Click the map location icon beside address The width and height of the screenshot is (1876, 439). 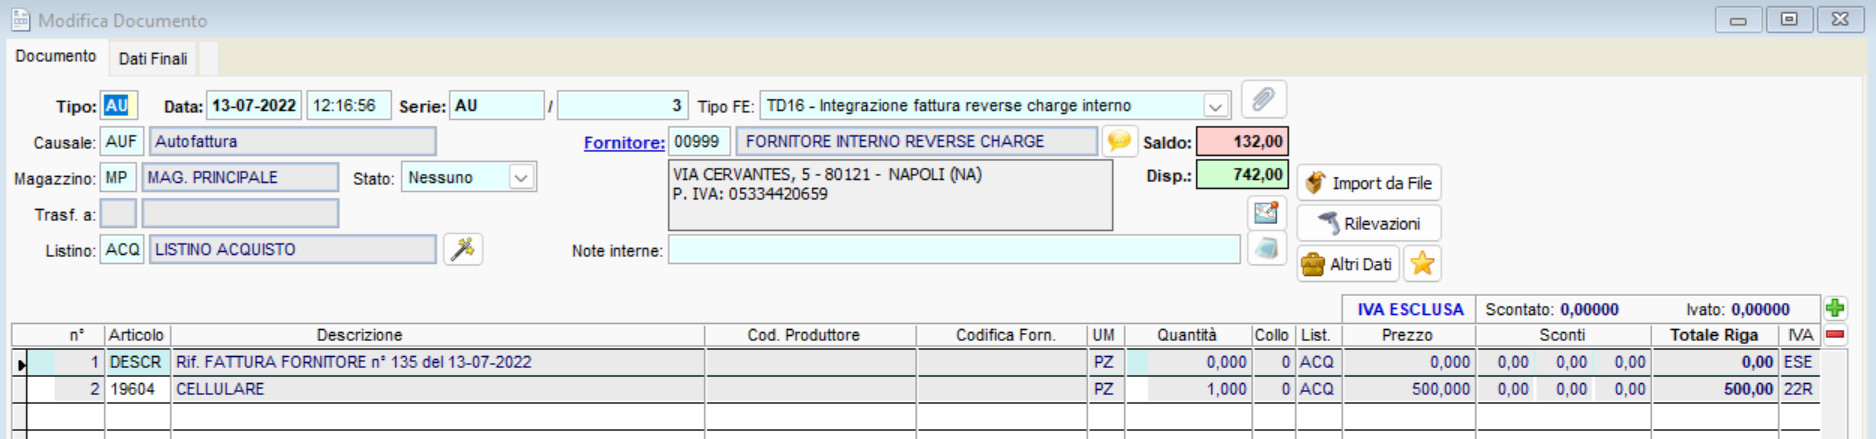1265,212
